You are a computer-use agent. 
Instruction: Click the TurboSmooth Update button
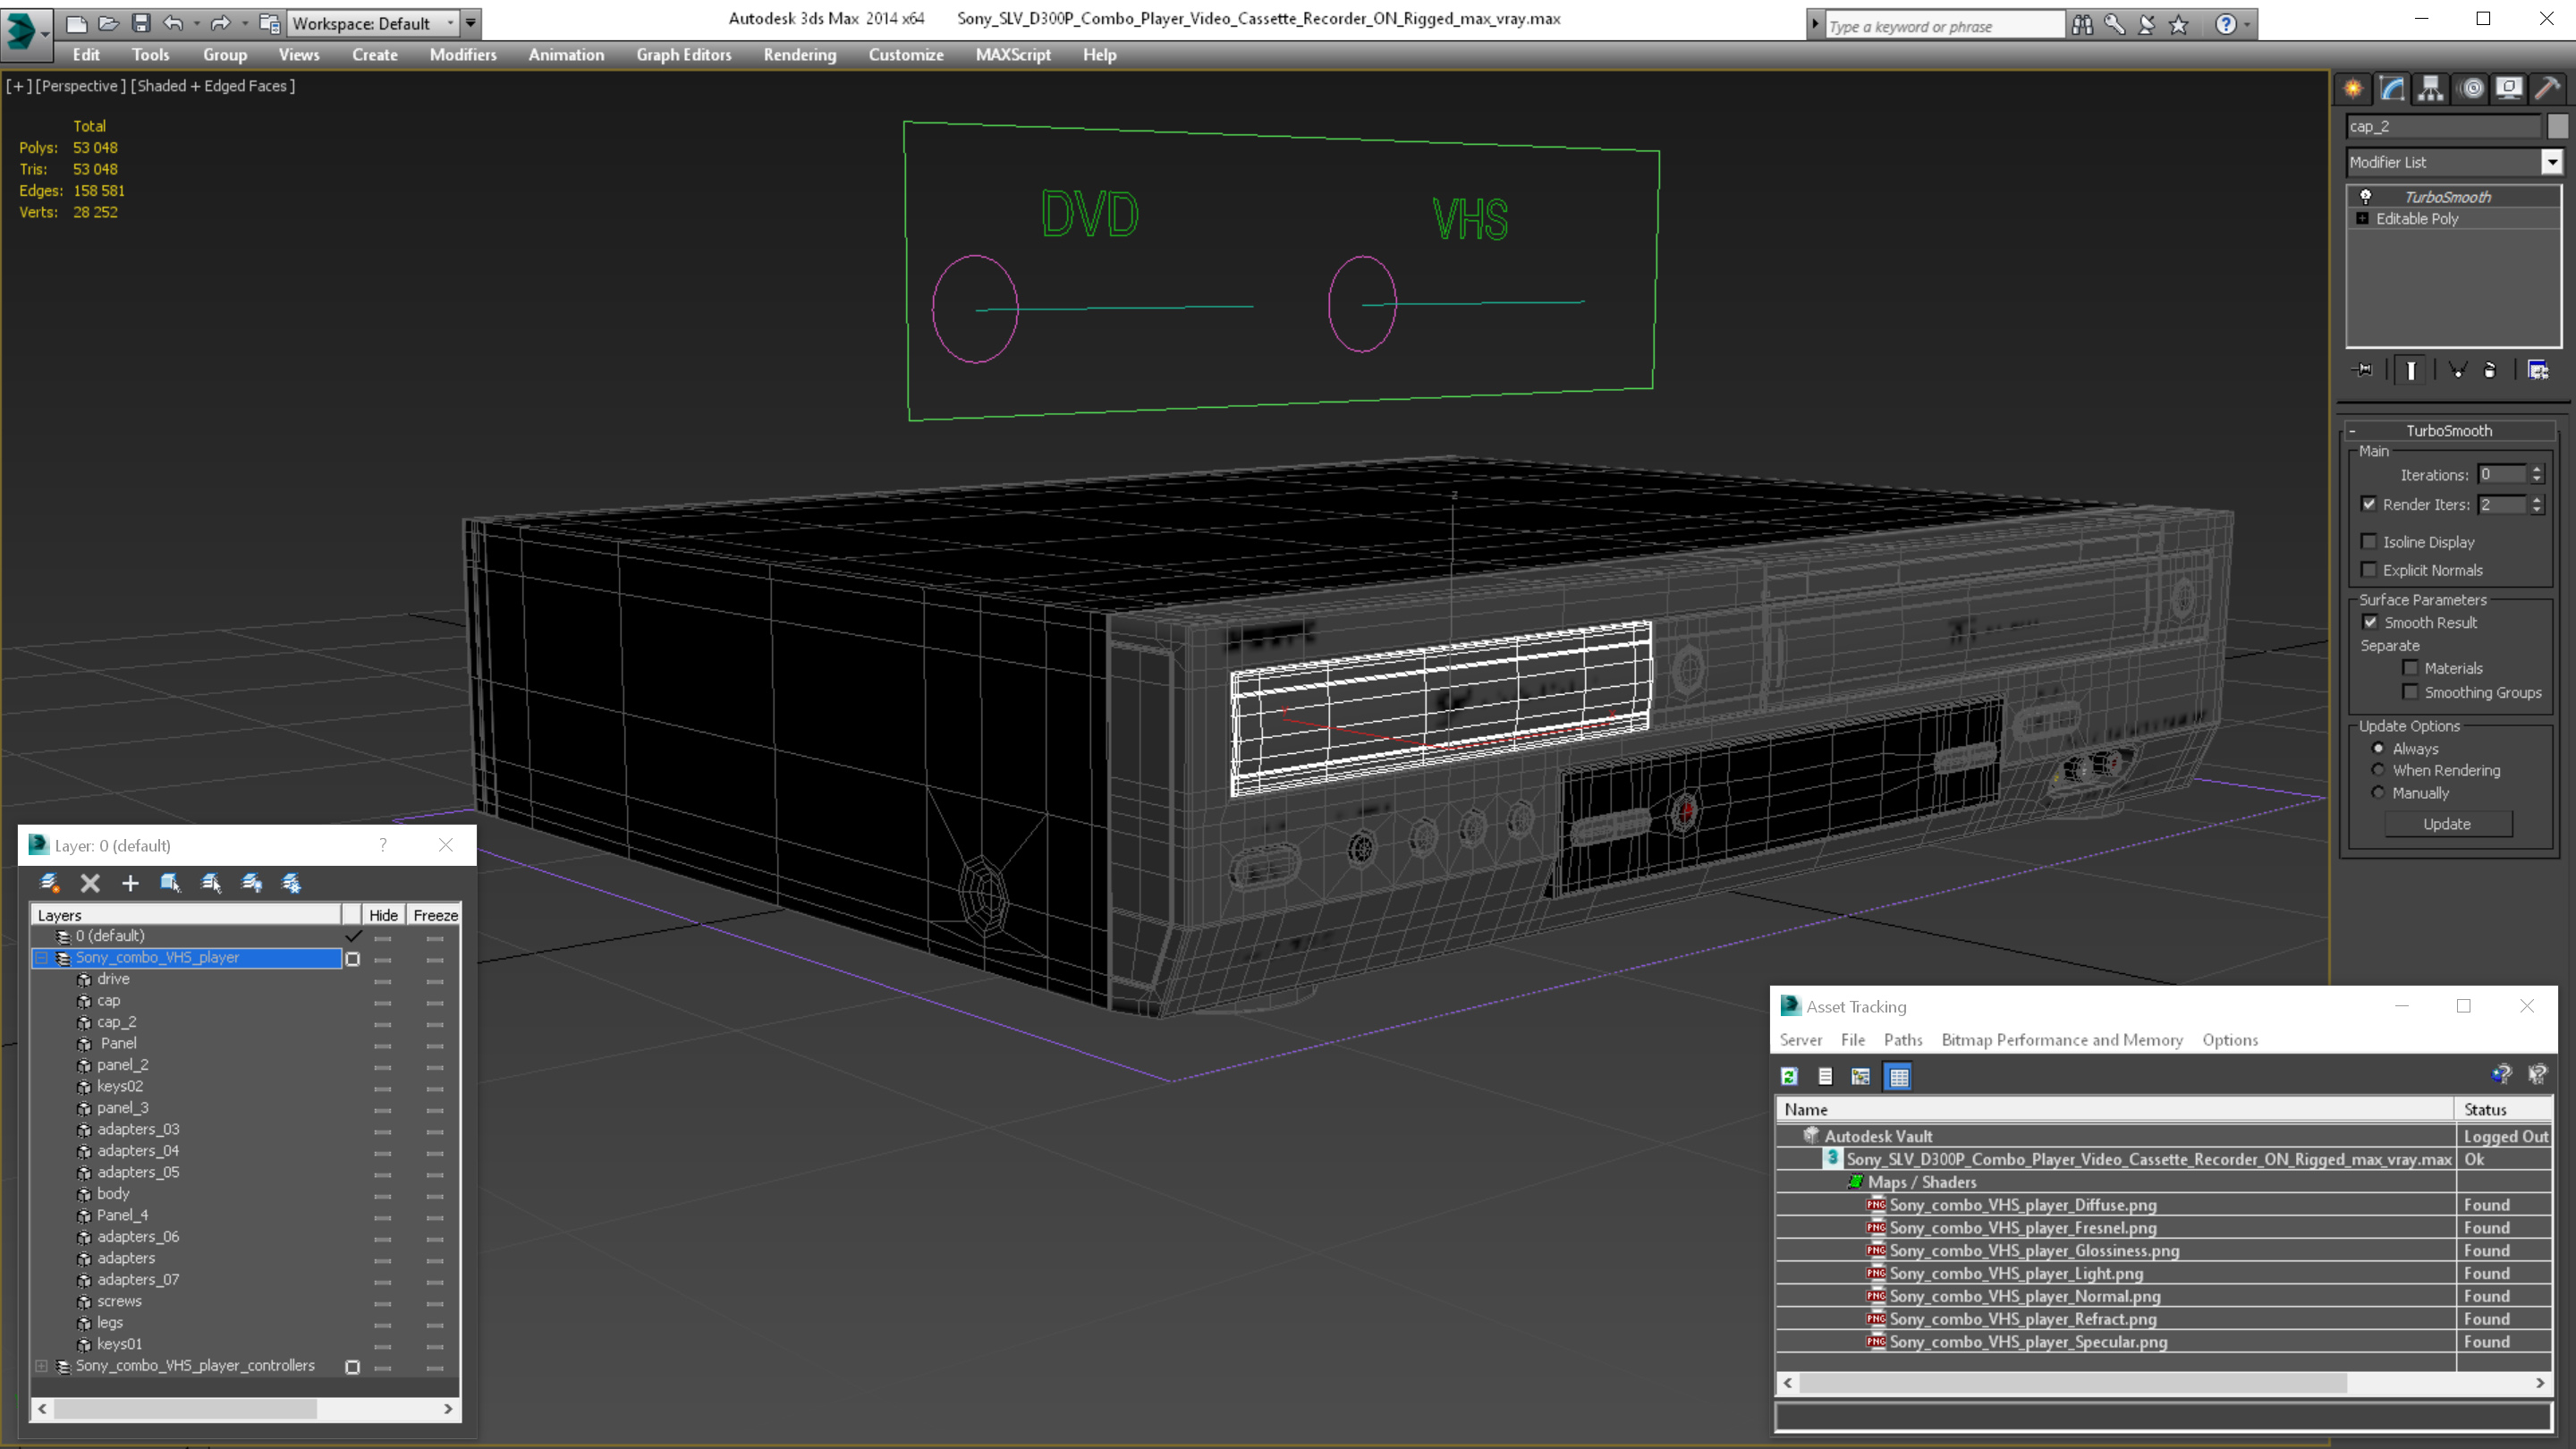click(x=2447, y=824)
